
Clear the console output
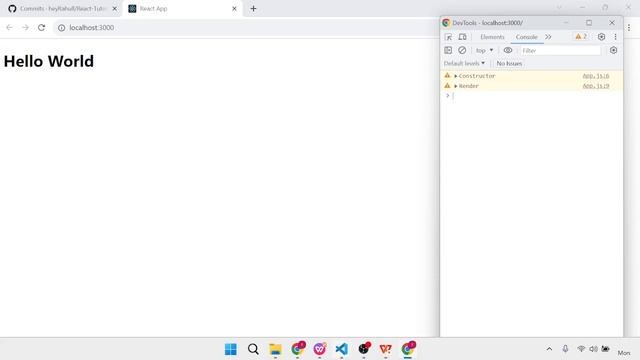(x=462, y=50)
